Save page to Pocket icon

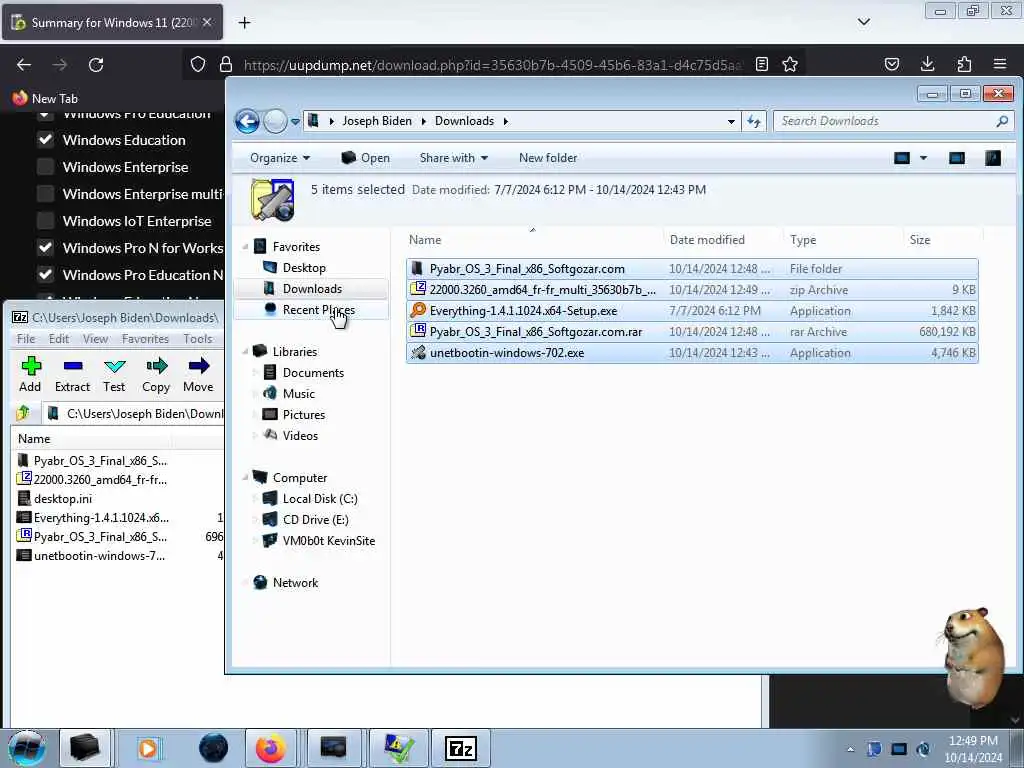891,64
